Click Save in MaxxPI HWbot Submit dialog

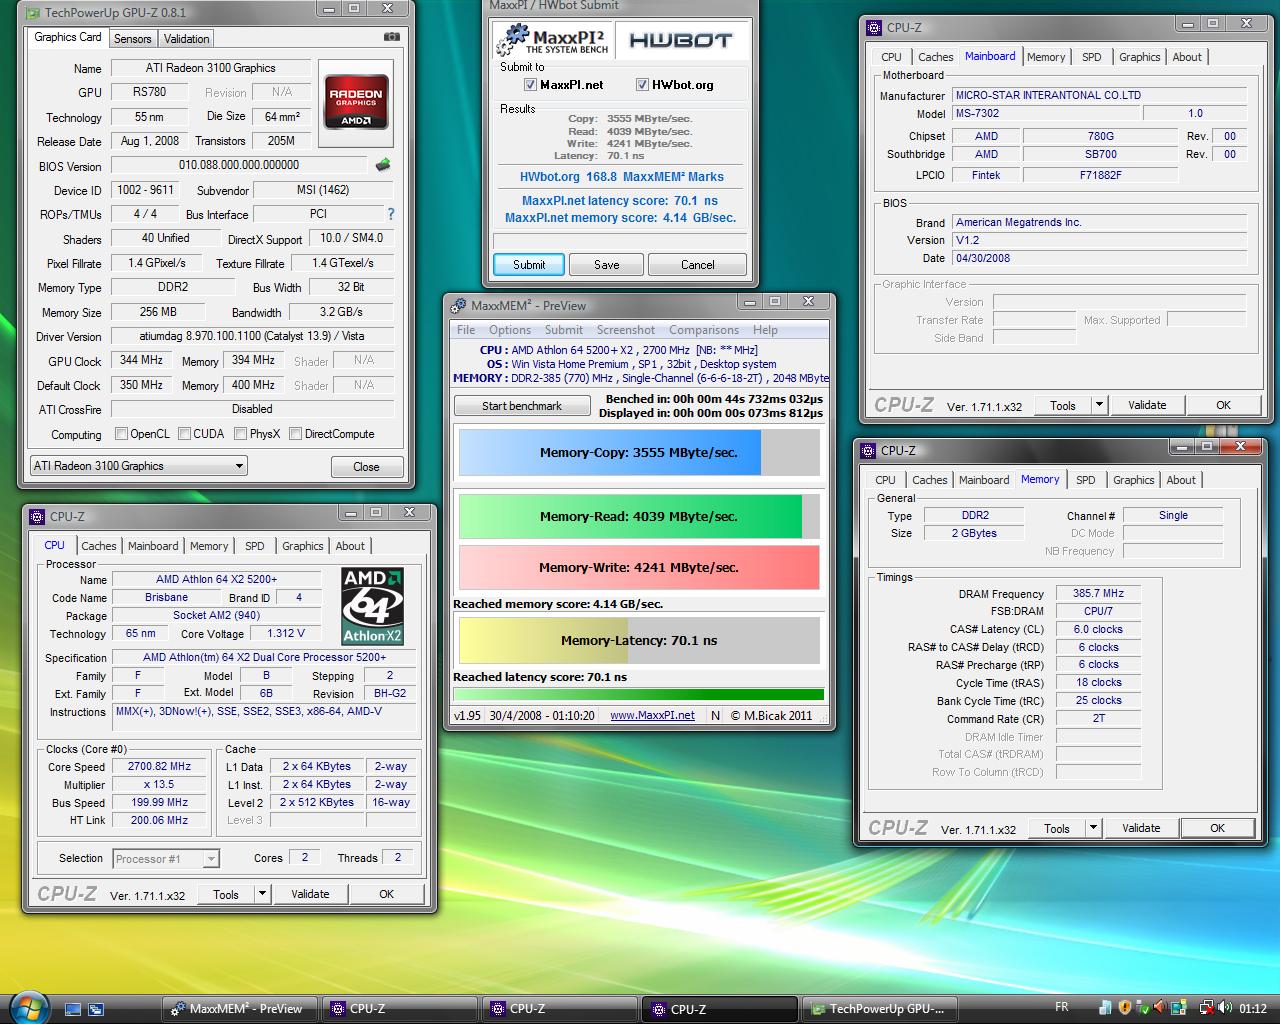coord(607,265)
